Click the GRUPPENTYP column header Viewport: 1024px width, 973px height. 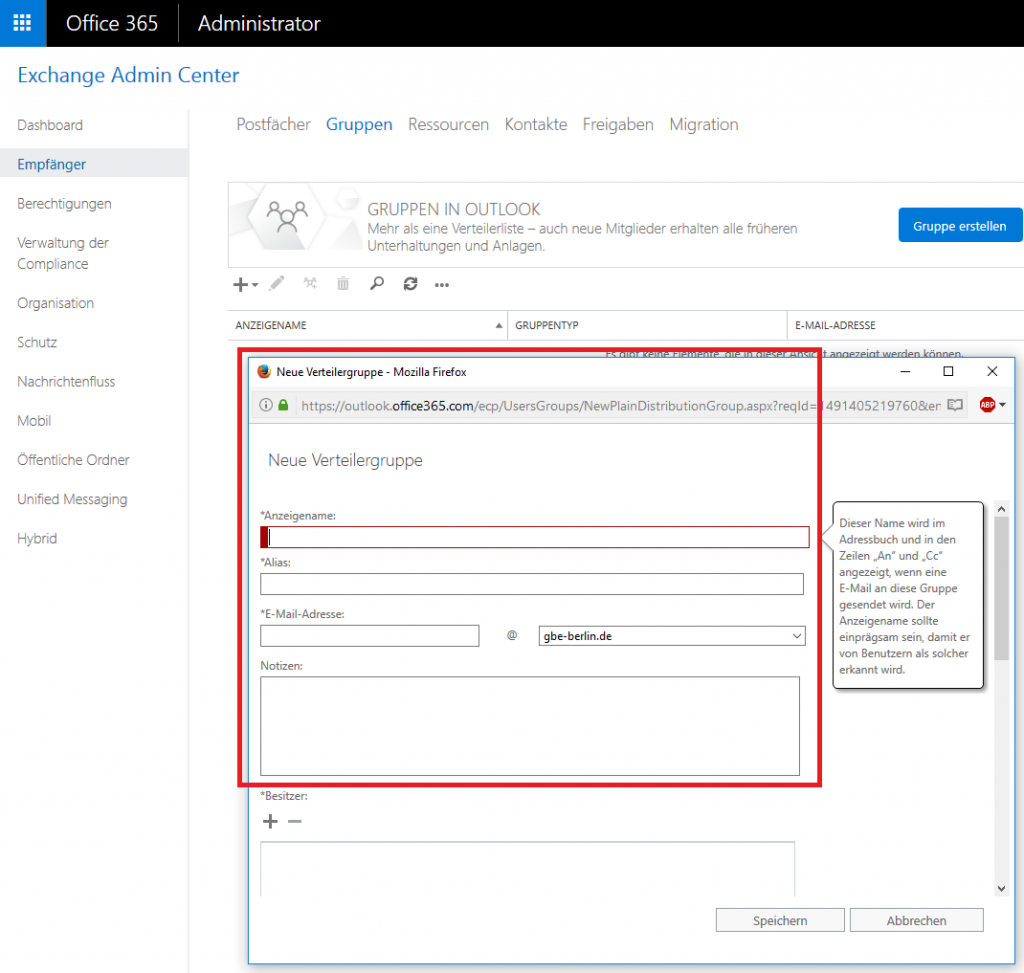coord(647,325)
